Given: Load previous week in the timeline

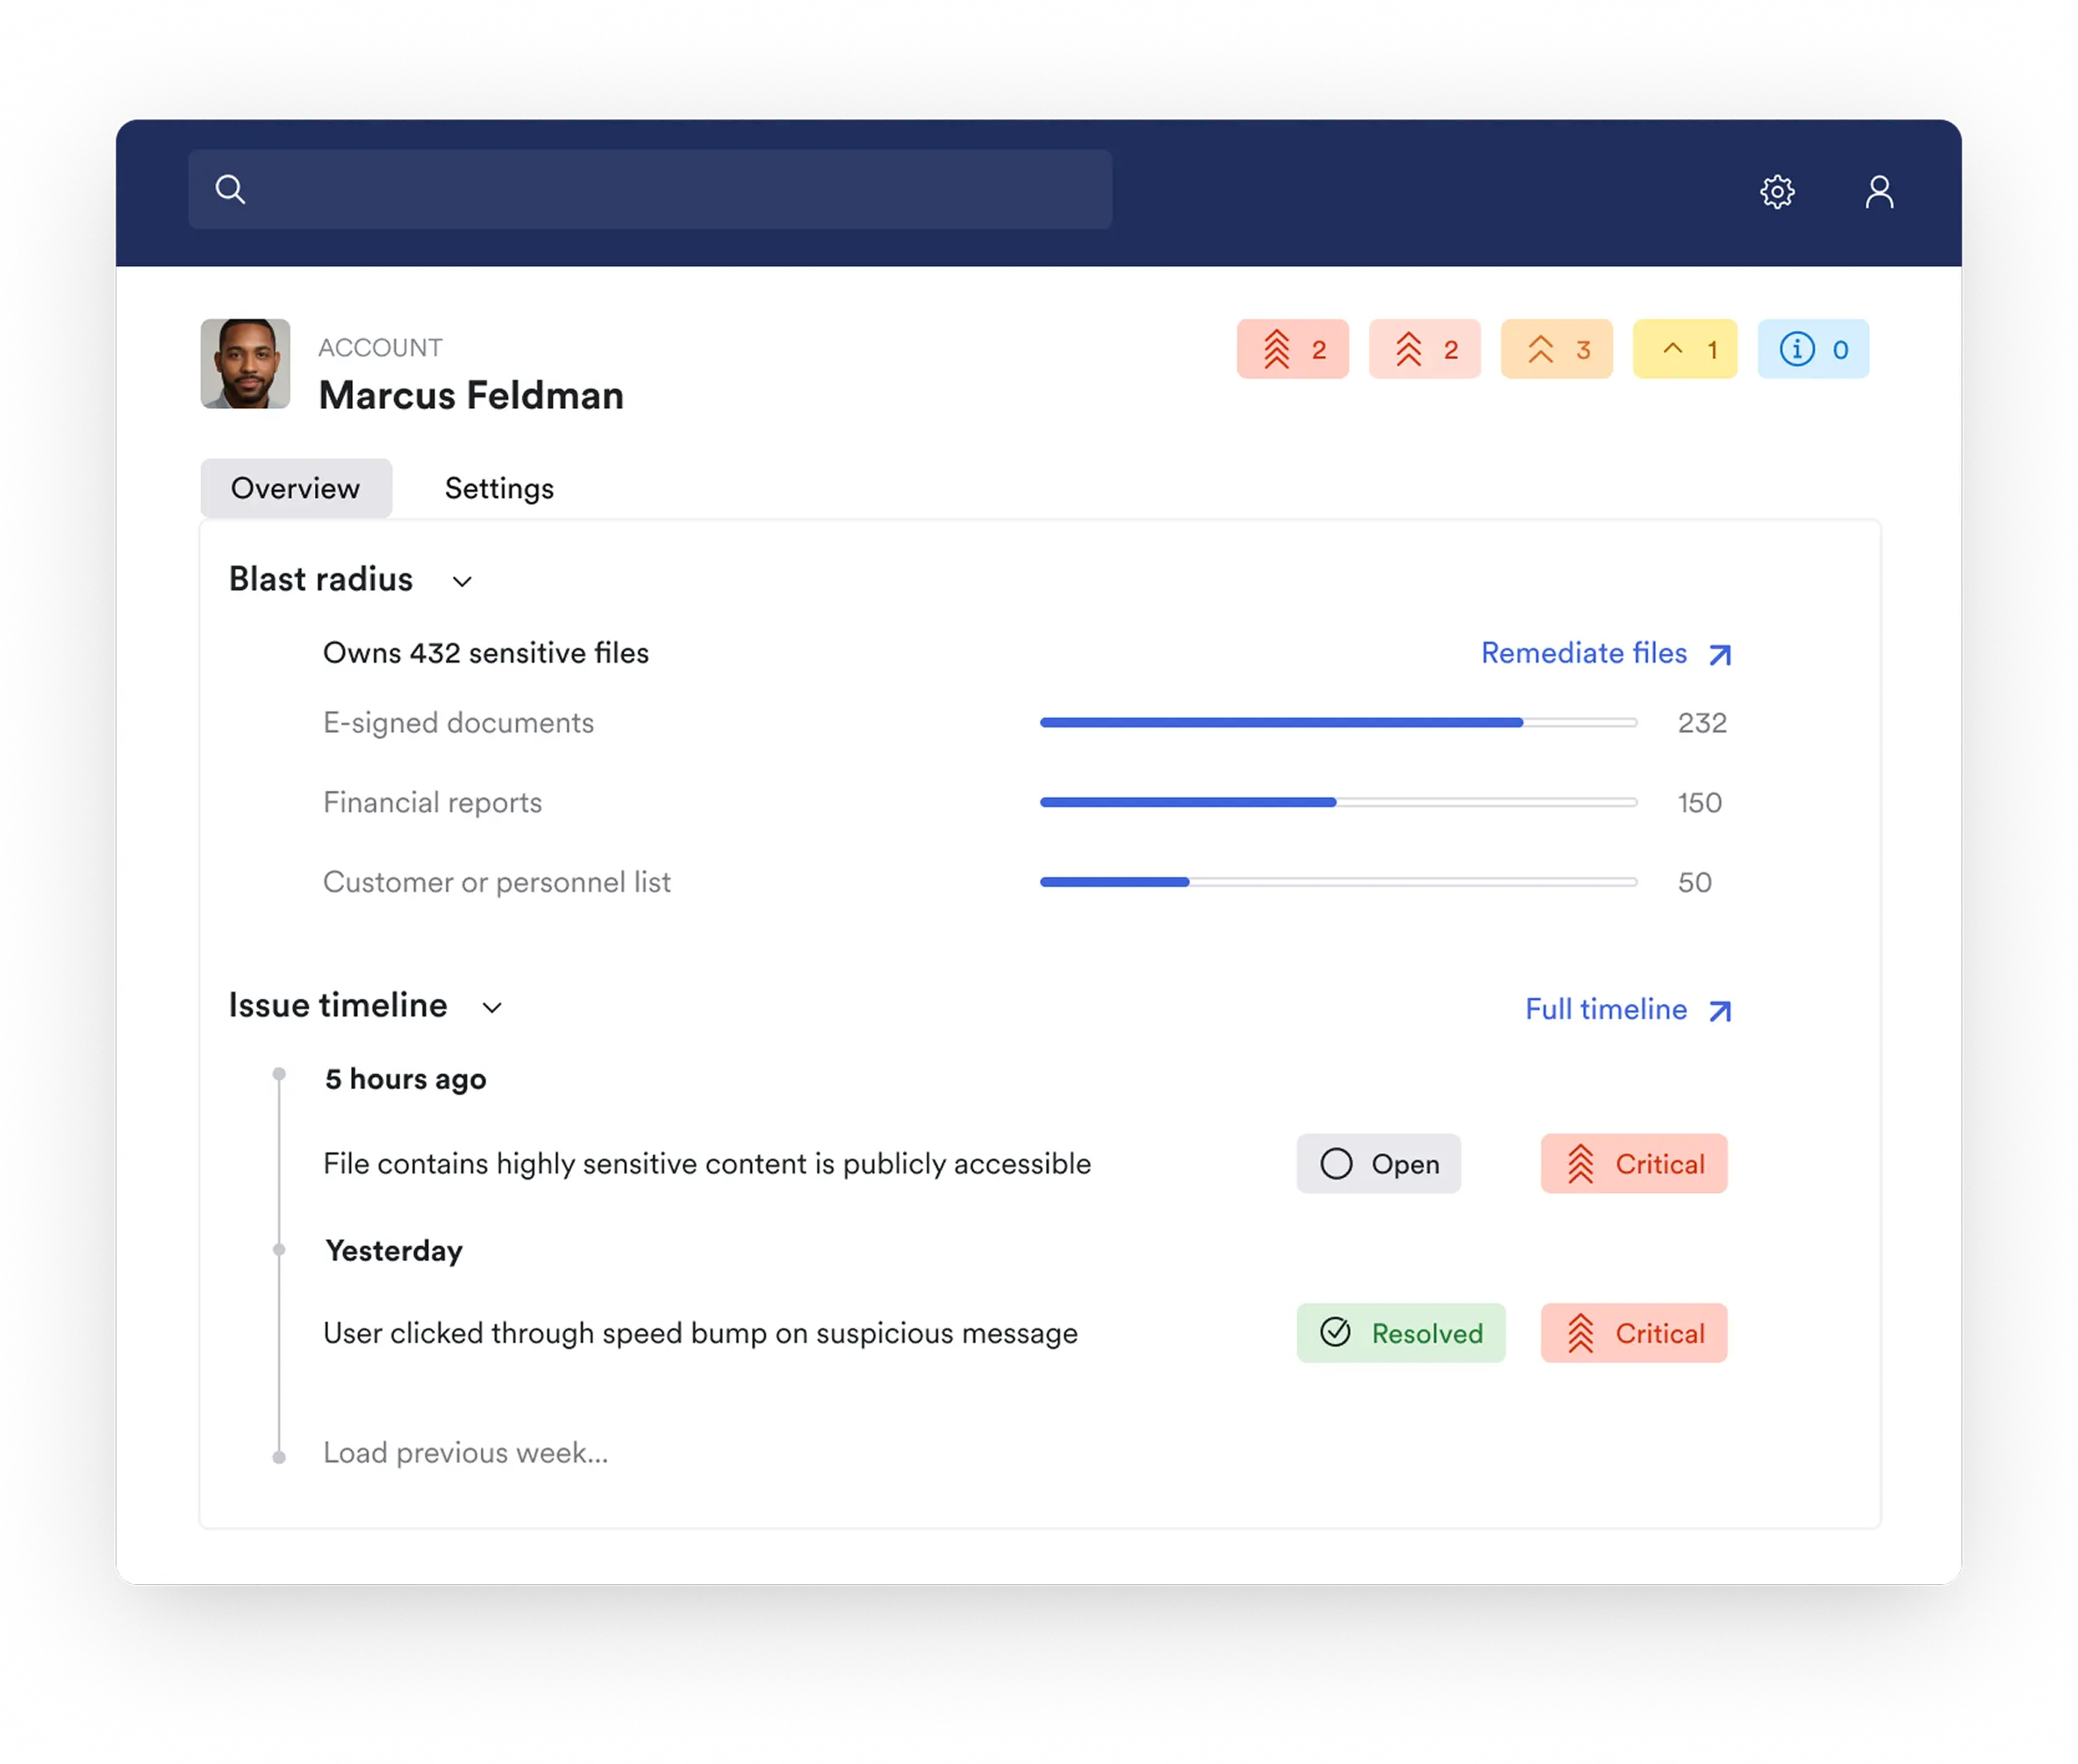Looking at the screenshot, I should (x=465, y=1452).
